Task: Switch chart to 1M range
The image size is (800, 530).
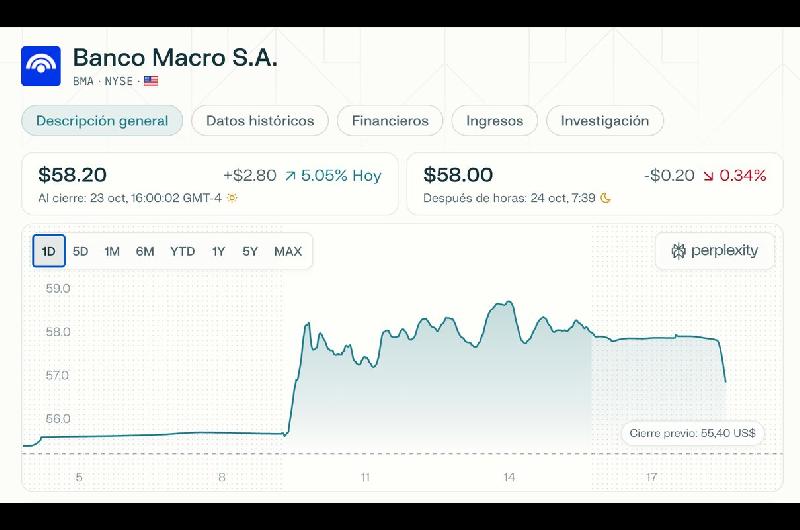Action: click(112, 251)
